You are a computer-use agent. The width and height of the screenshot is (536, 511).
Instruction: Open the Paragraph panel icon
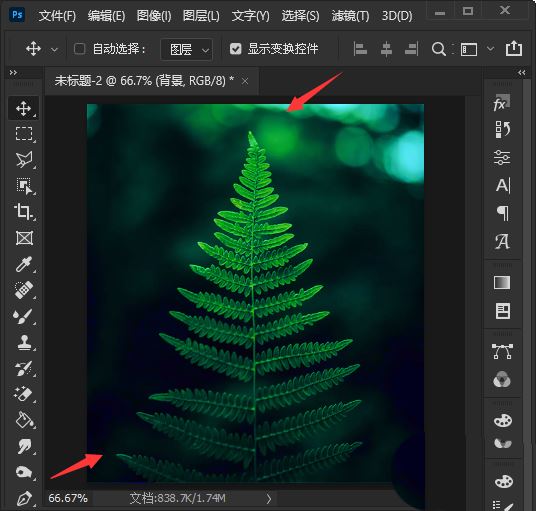[x=502, y=213]
